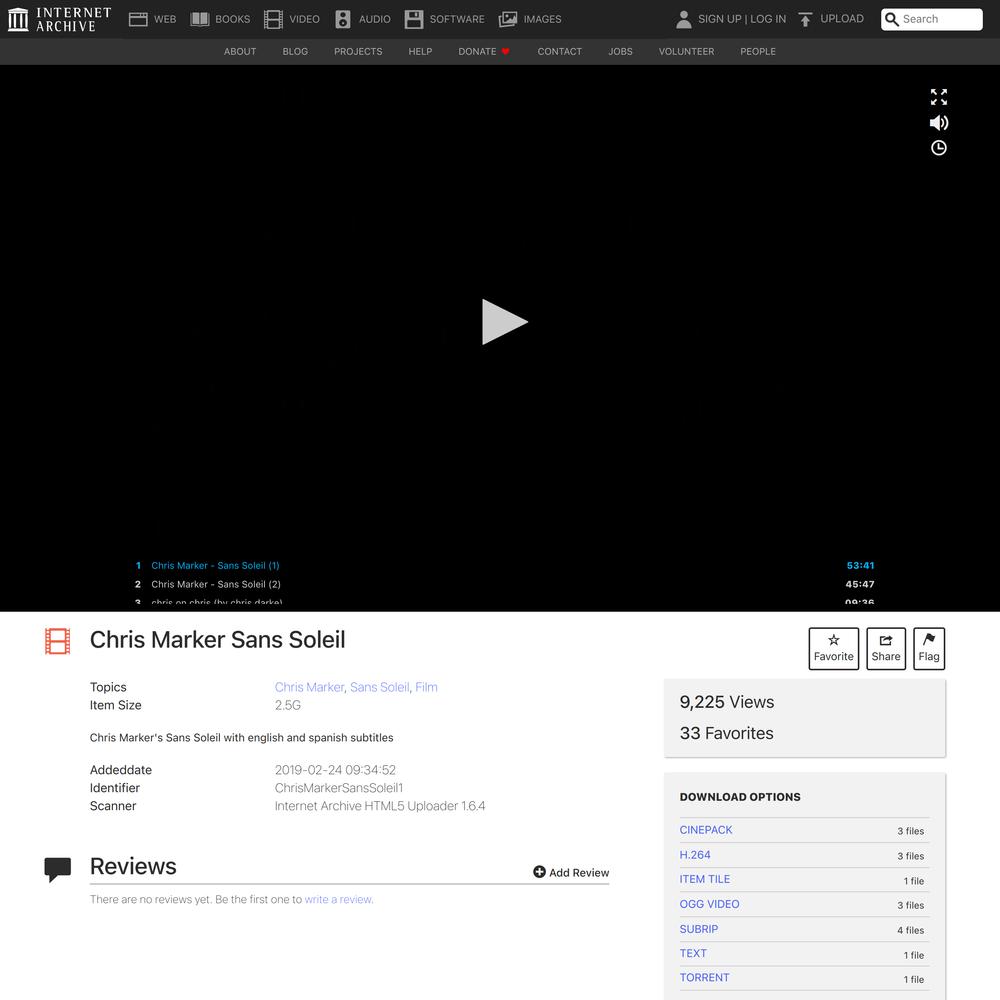Select playlist track Sans Soleil (1)
The image size is (1000, 1000).
[215, 566]
